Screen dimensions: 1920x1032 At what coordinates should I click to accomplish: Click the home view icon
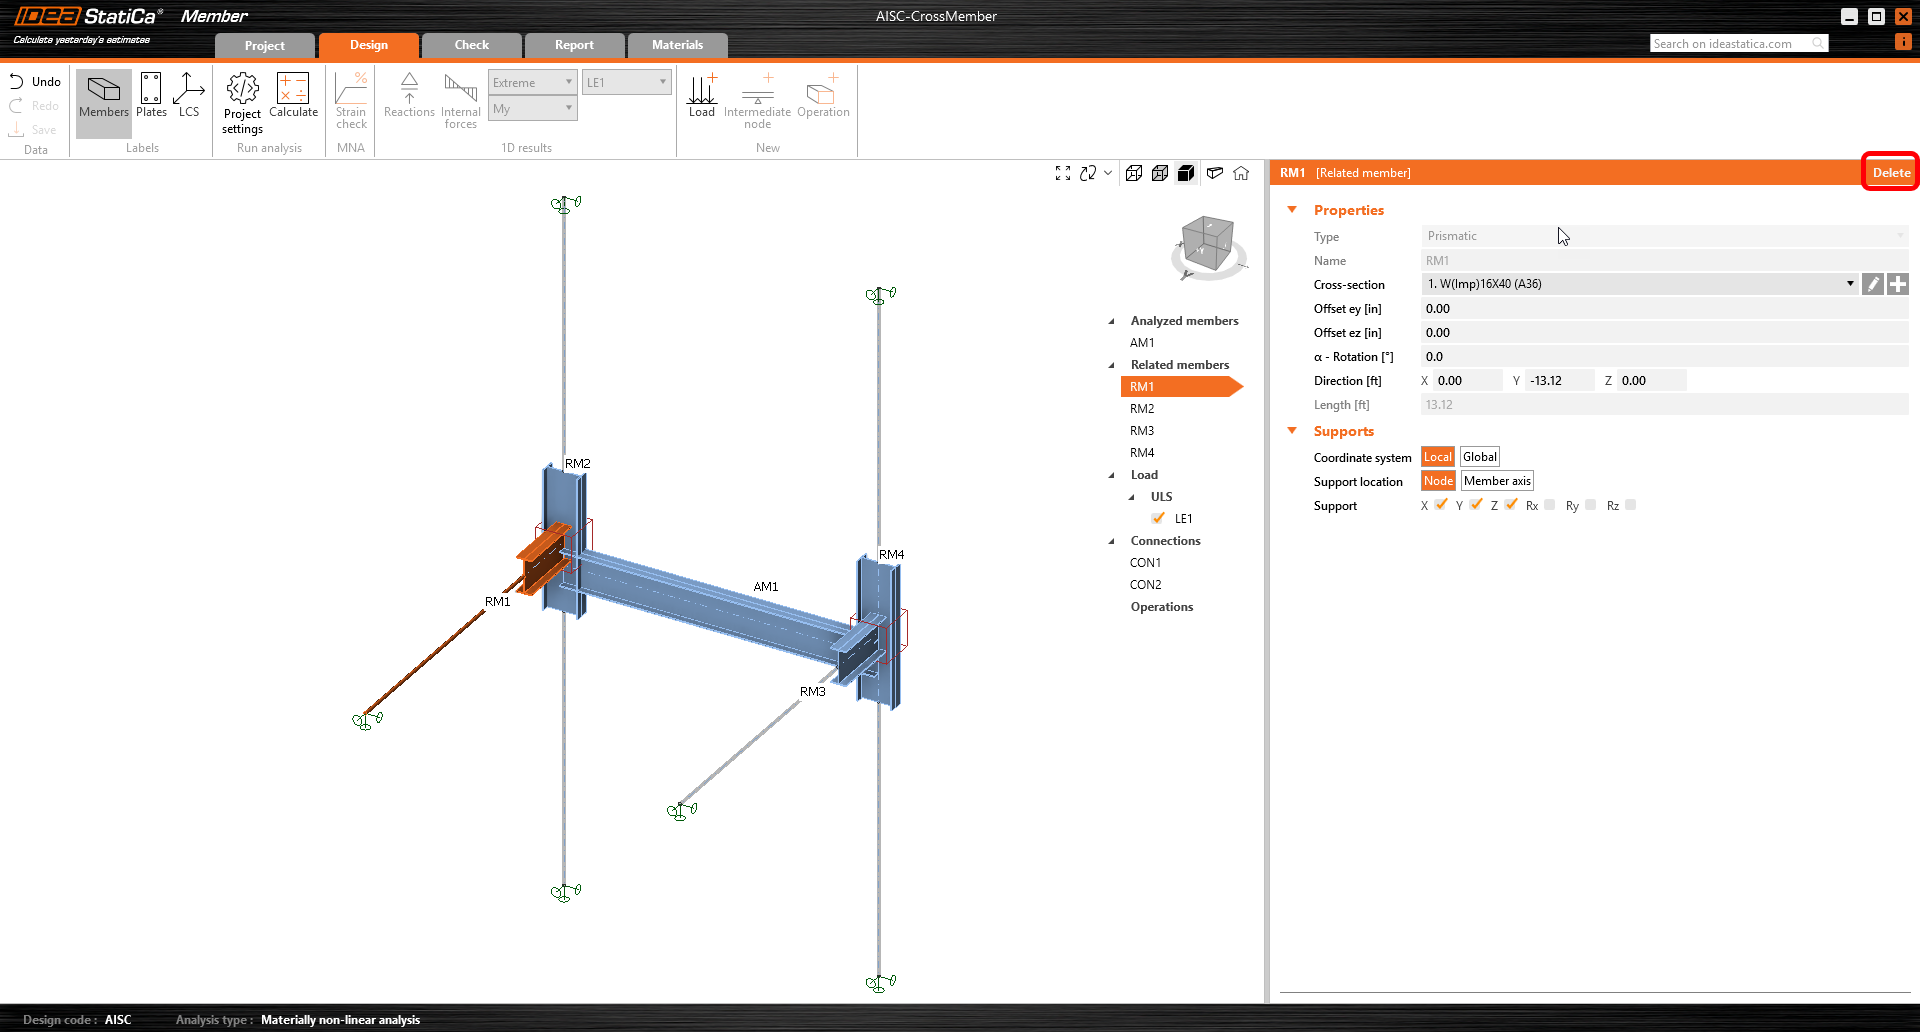1241,173
